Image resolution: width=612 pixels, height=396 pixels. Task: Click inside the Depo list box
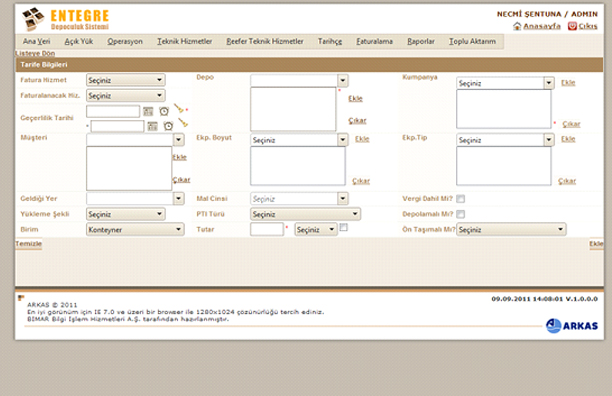[293, 109]
